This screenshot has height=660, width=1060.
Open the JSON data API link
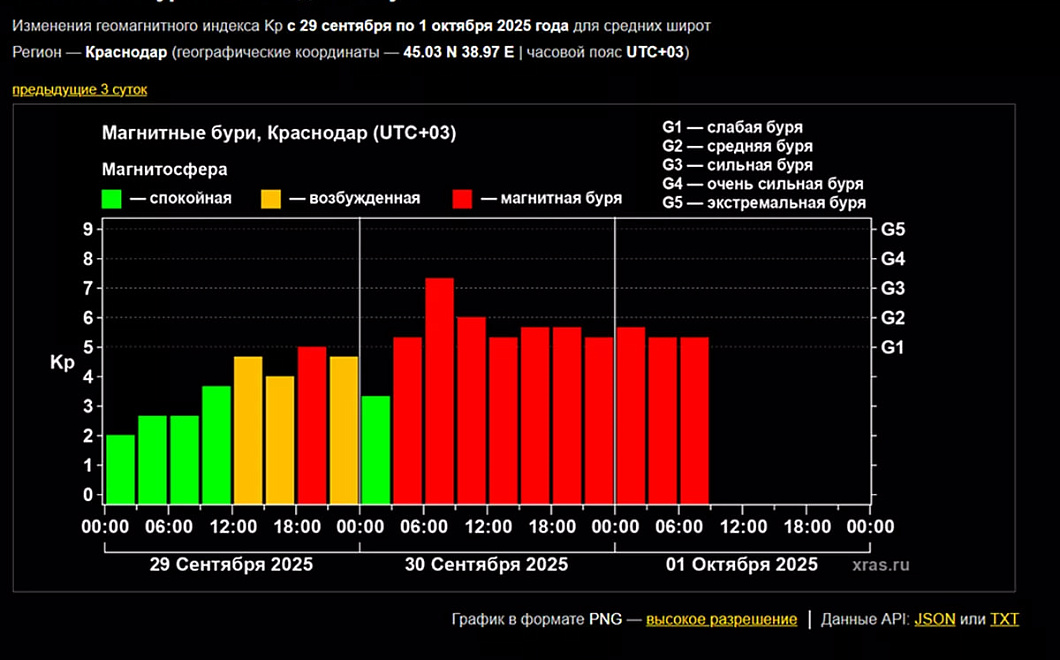pyautogui.click(x=934, y=619)
